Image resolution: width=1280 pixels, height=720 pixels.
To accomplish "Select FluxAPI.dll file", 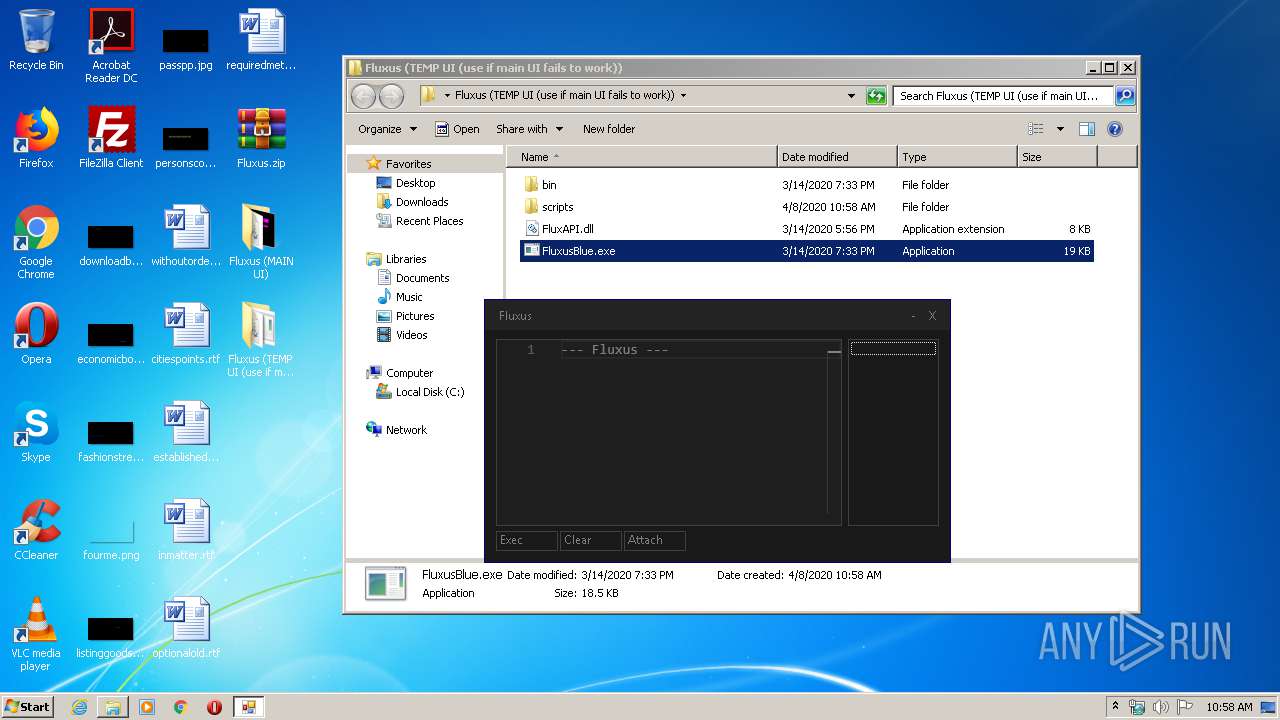I will point(806,229).
